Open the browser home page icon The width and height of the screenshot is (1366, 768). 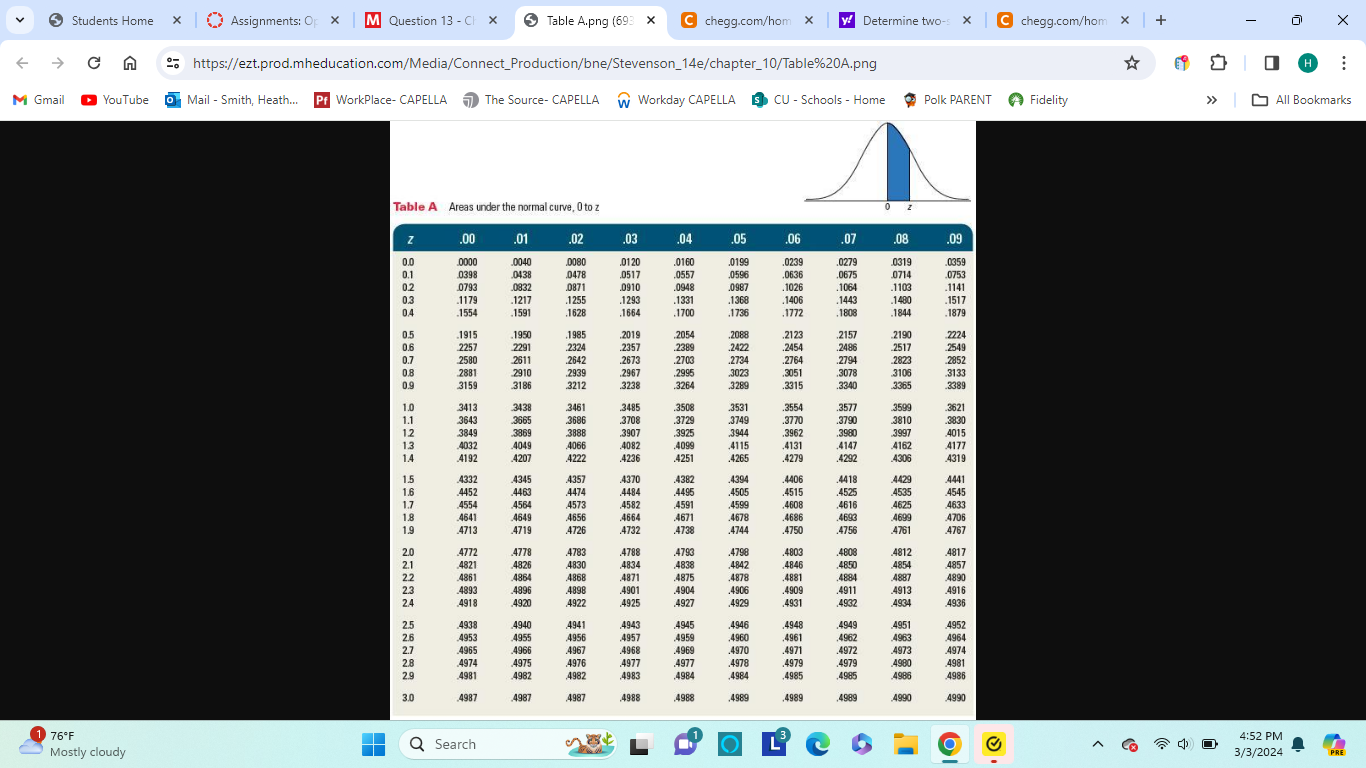131,61
